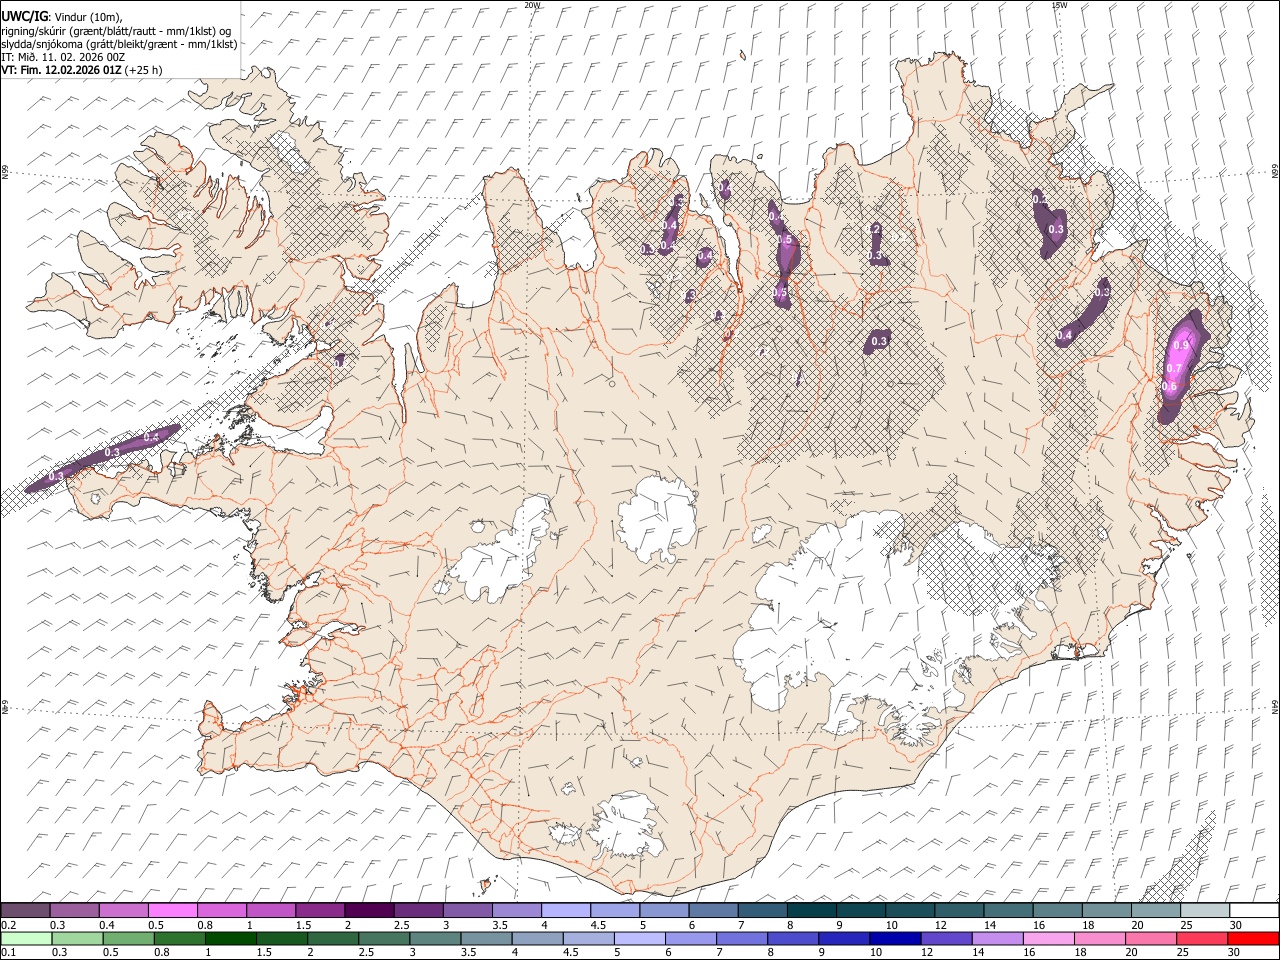Image resolution: width=1280 pixels, height=960 pixels.
Task: Click deep blue lower swatch starting at 10
Action: [x=895, y=938]
